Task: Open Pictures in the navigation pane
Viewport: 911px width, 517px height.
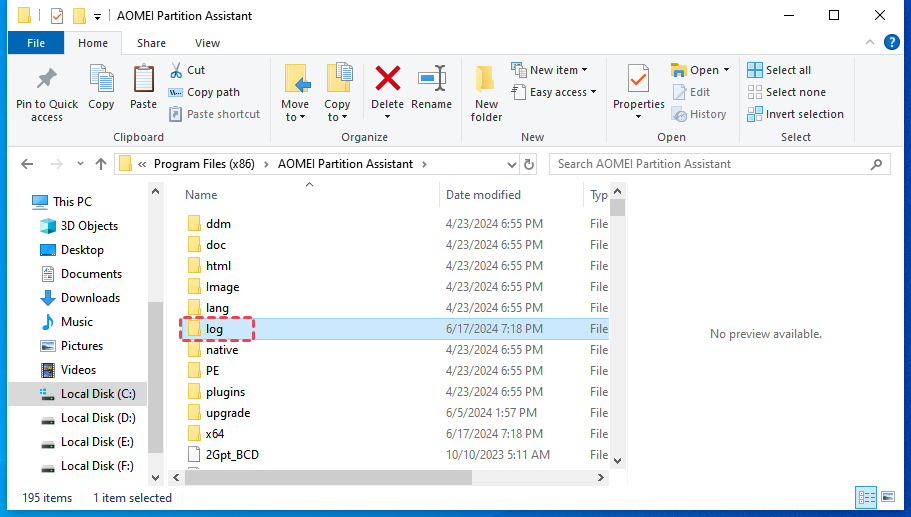Action: coord(71,346)
